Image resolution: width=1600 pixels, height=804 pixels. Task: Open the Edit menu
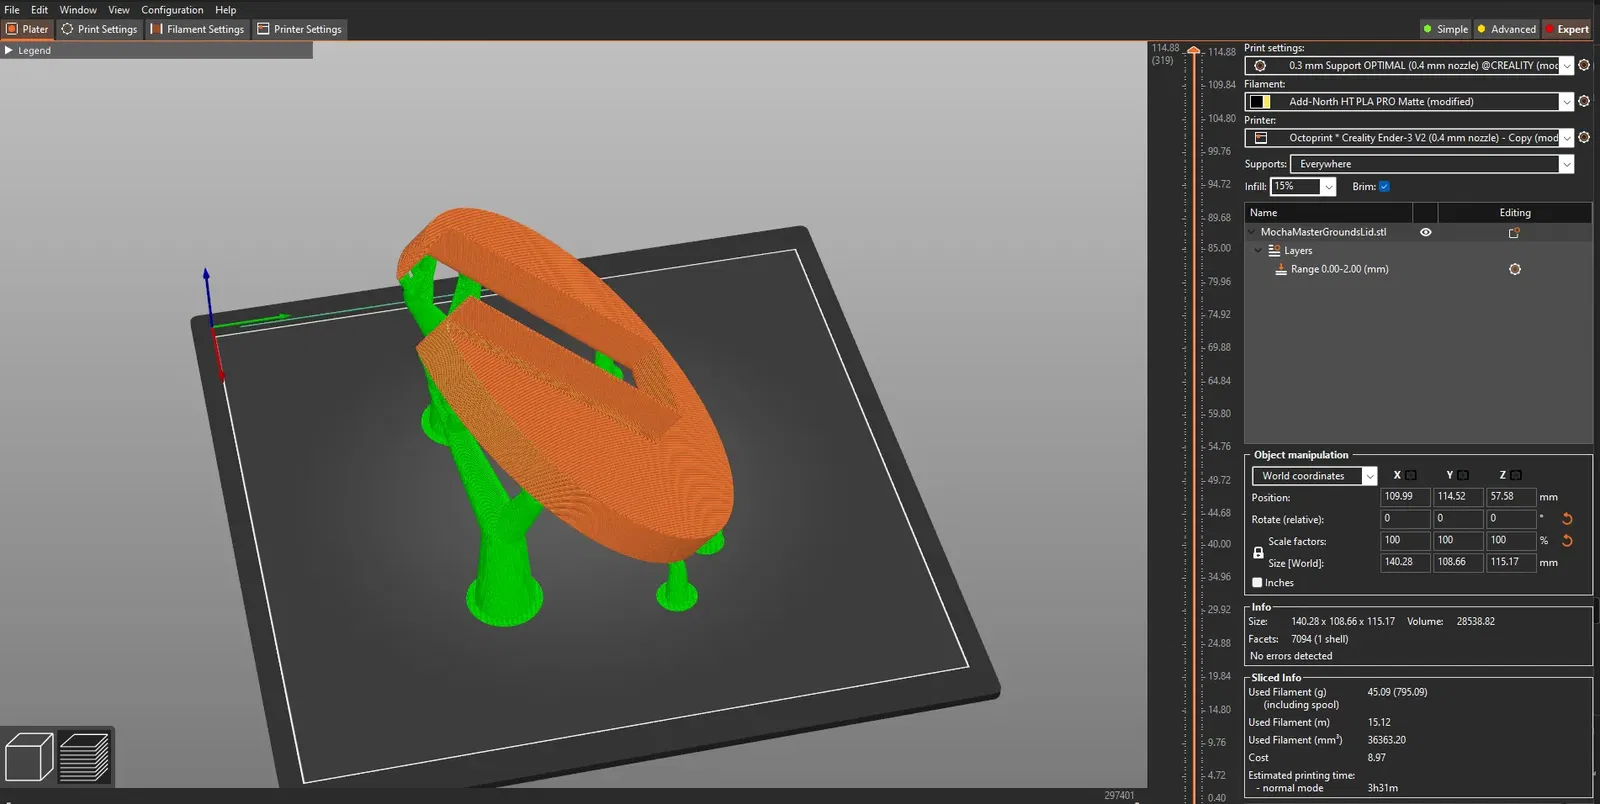pyautogui.click(x=39, y=10)
